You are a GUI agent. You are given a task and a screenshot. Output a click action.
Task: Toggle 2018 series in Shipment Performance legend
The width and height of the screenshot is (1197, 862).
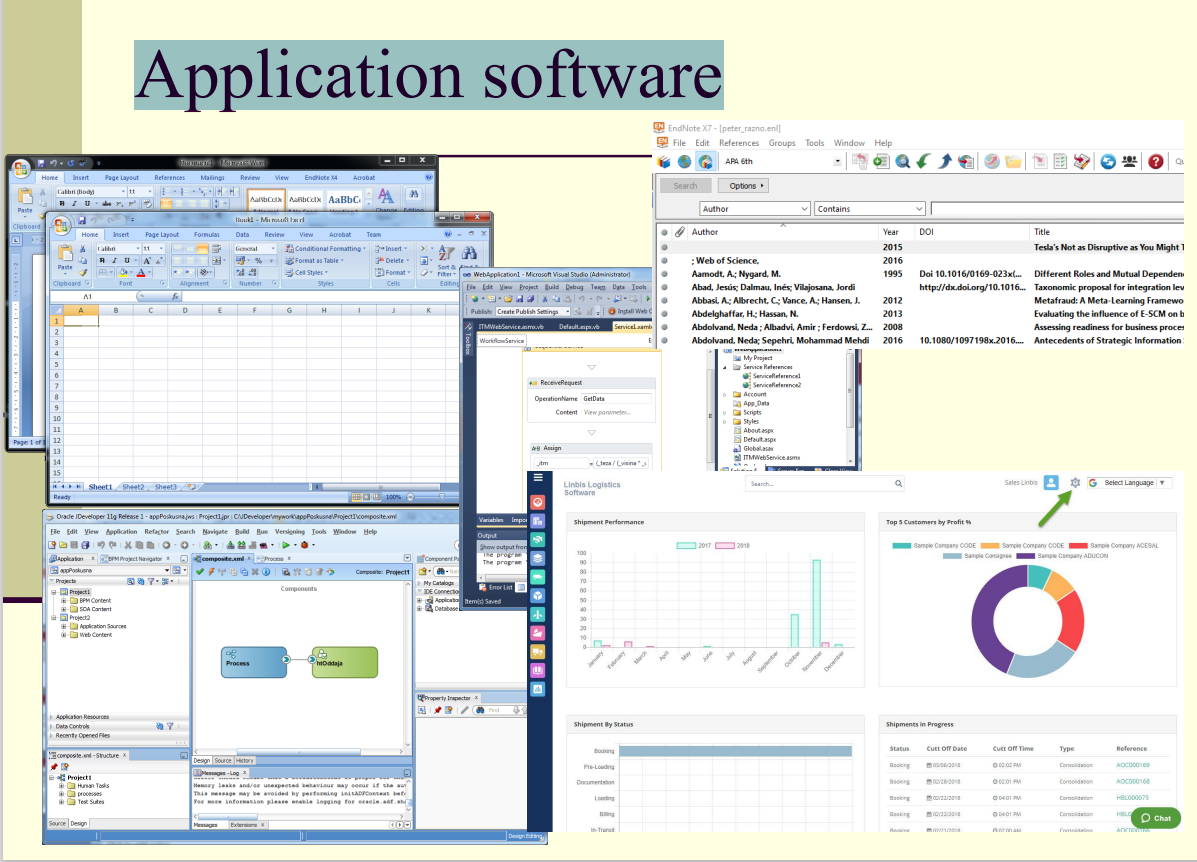click(733, 545)
